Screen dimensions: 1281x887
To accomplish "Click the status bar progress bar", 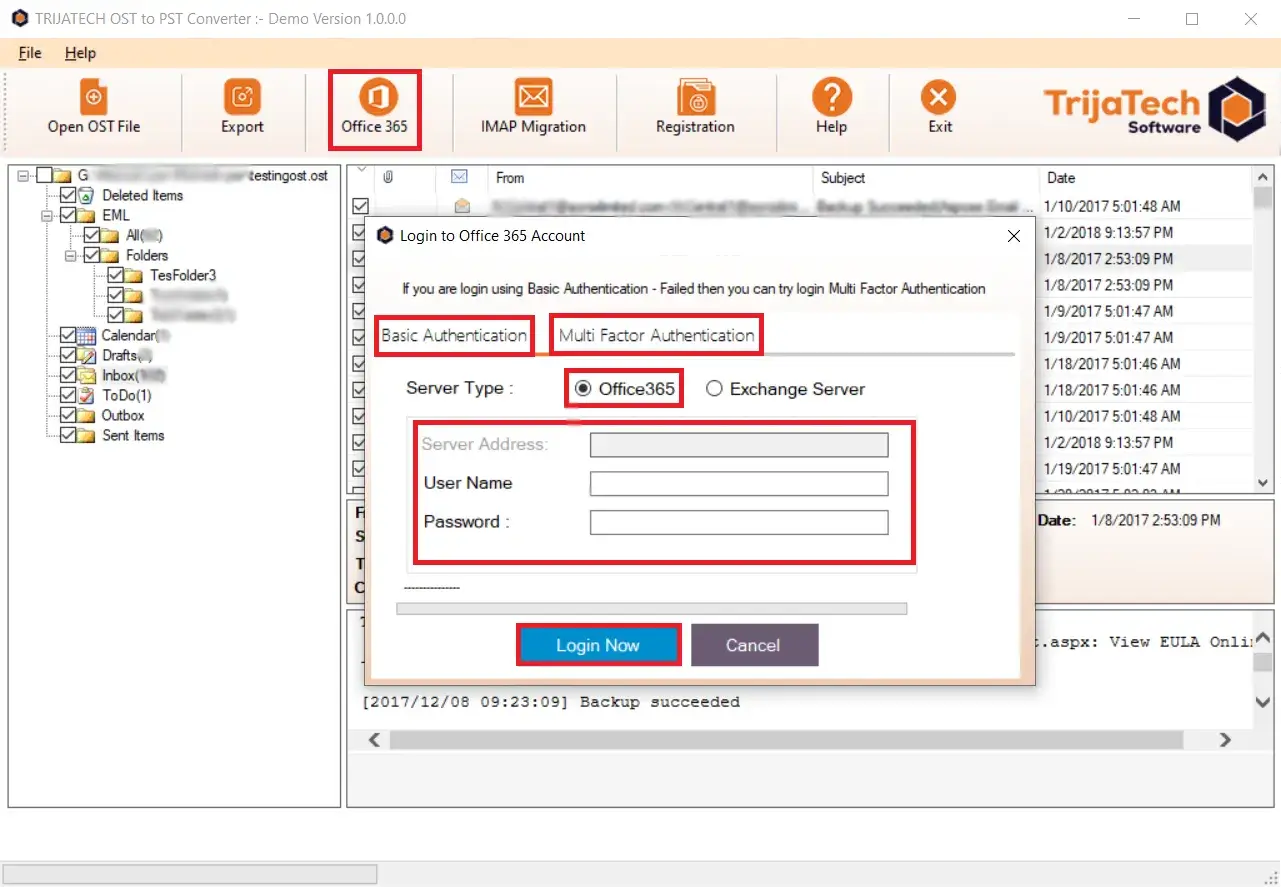I will (x=190, y=874).
